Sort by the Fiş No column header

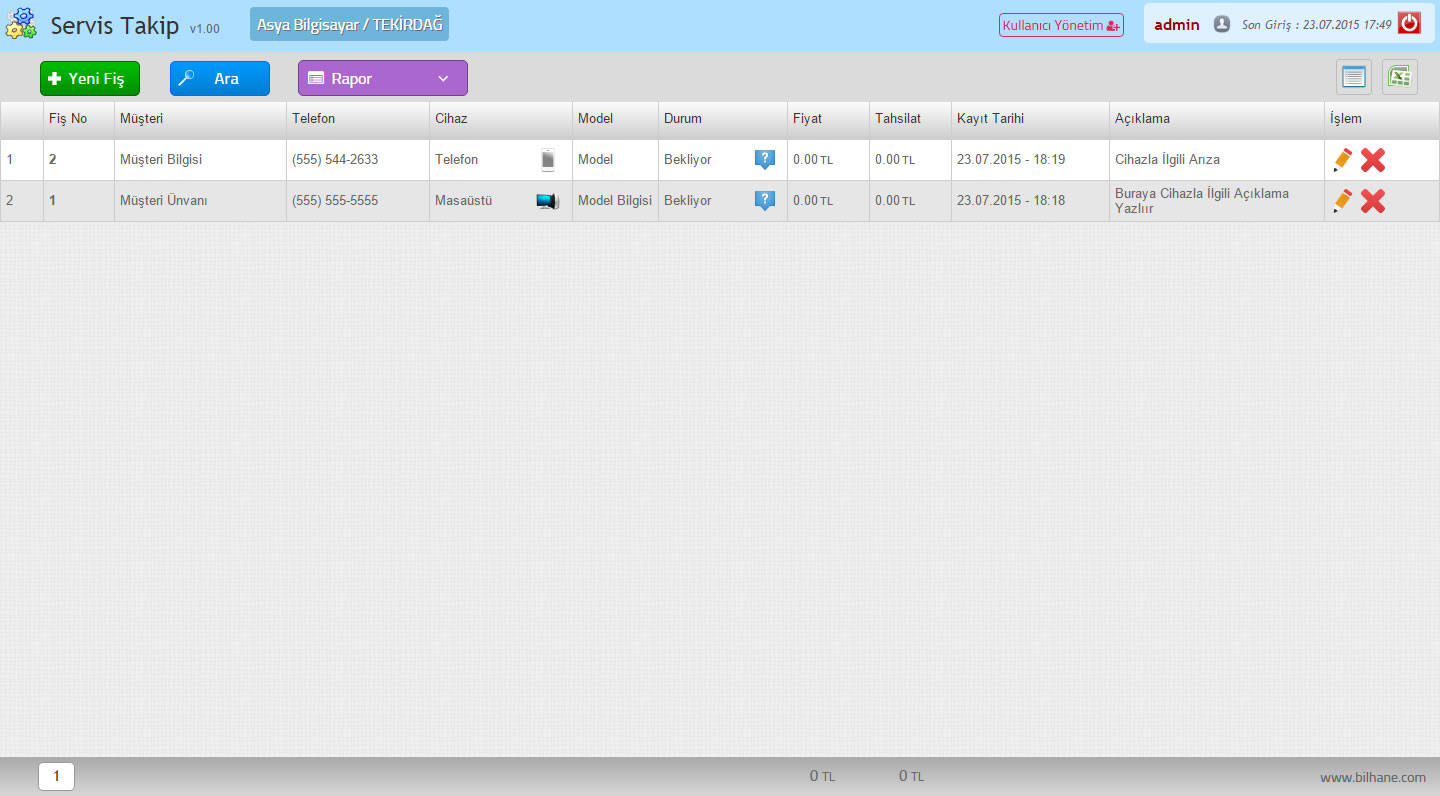click(x=68, y=118)
